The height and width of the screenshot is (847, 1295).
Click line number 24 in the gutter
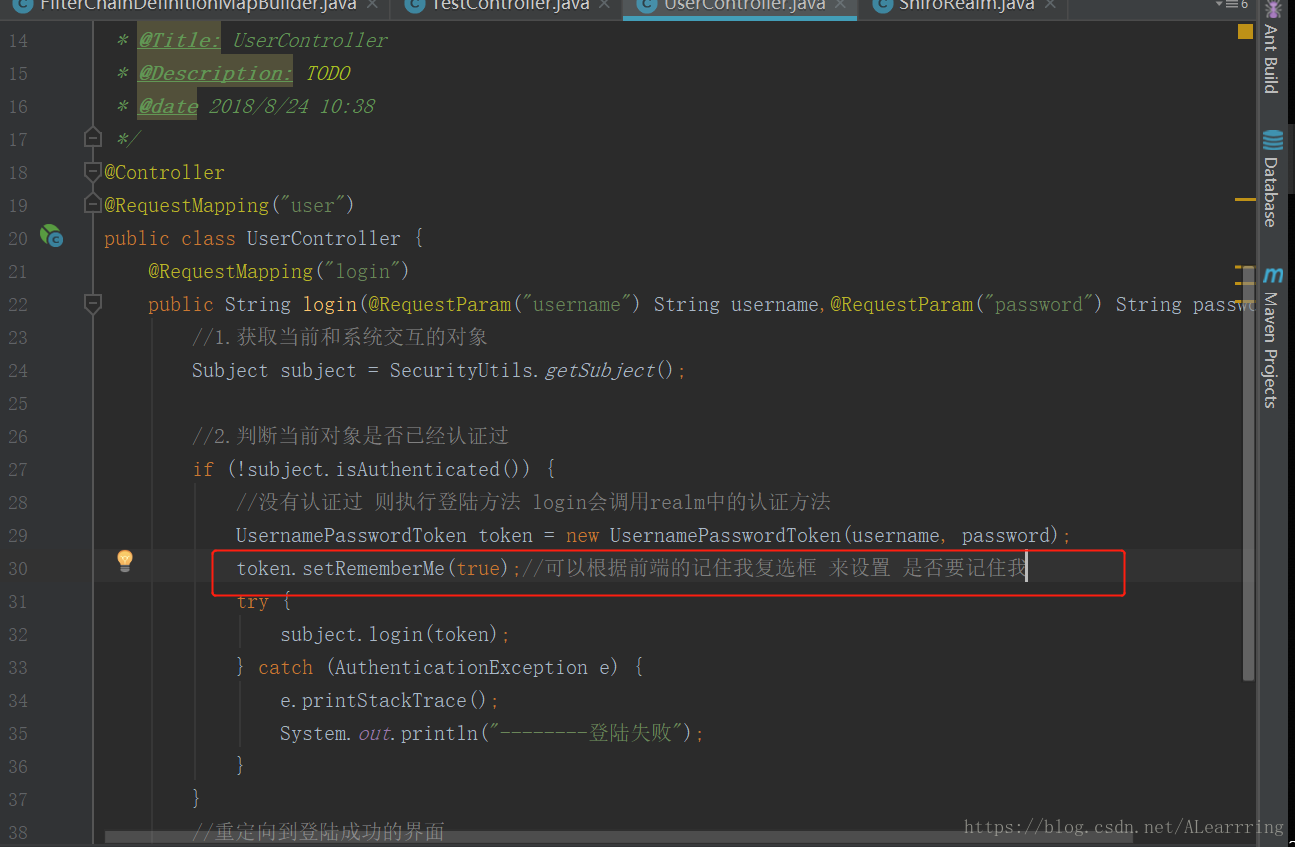tap(18, 370)
